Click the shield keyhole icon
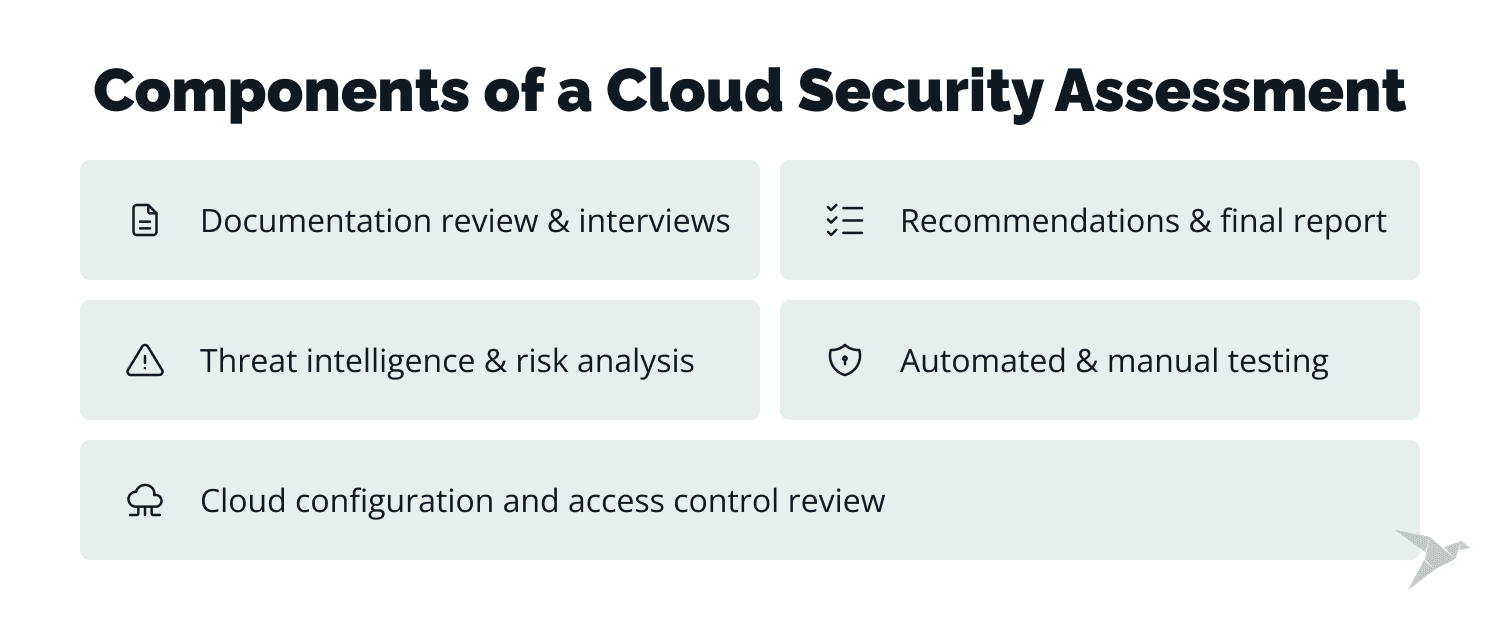This screenshot has height=620, width=1500. [845, 360]
